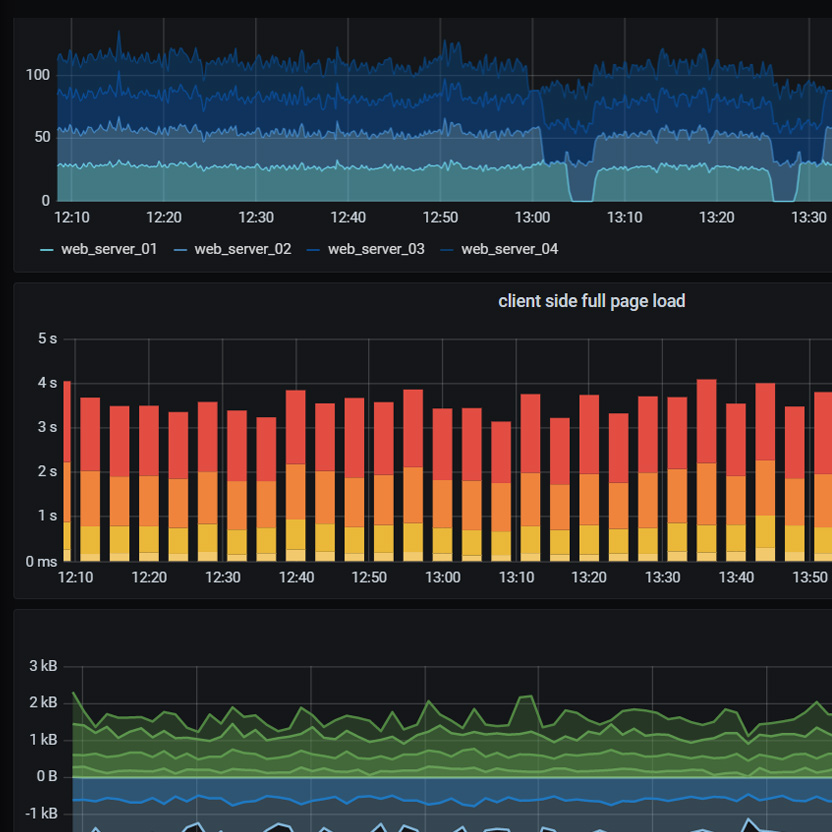This screenshot has width=832, height=832.
Task: Open color picker for web_server_01 legend line
Action: [47, 249]
